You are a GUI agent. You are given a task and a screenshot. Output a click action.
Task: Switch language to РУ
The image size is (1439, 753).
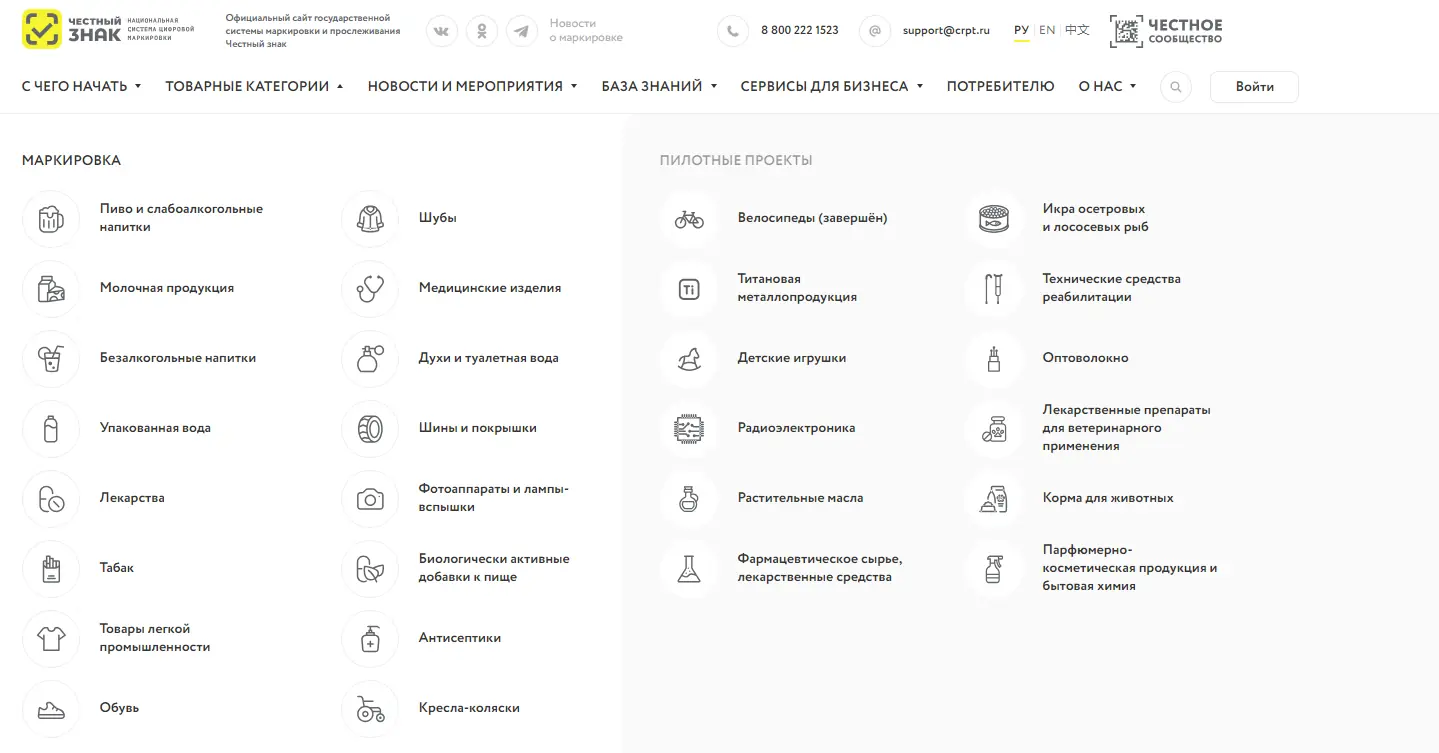tap(1021, 30)
